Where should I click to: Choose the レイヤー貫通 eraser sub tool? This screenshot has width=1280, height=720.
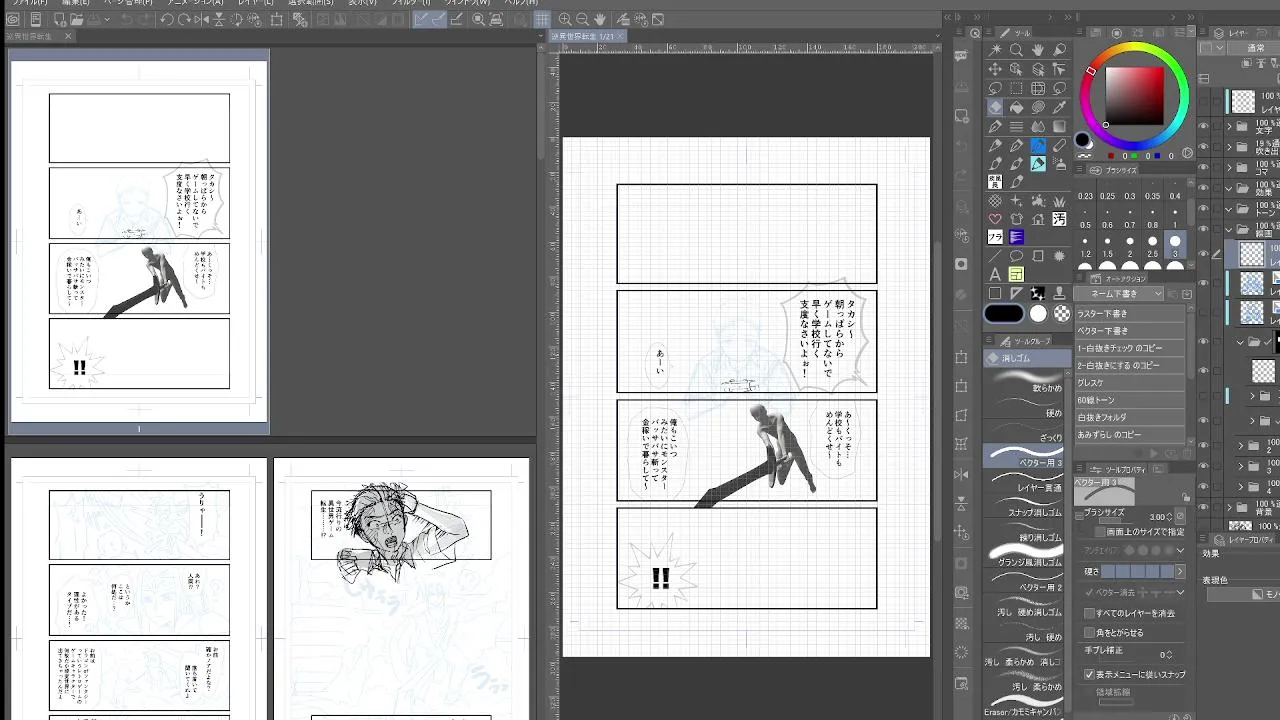1025,483
